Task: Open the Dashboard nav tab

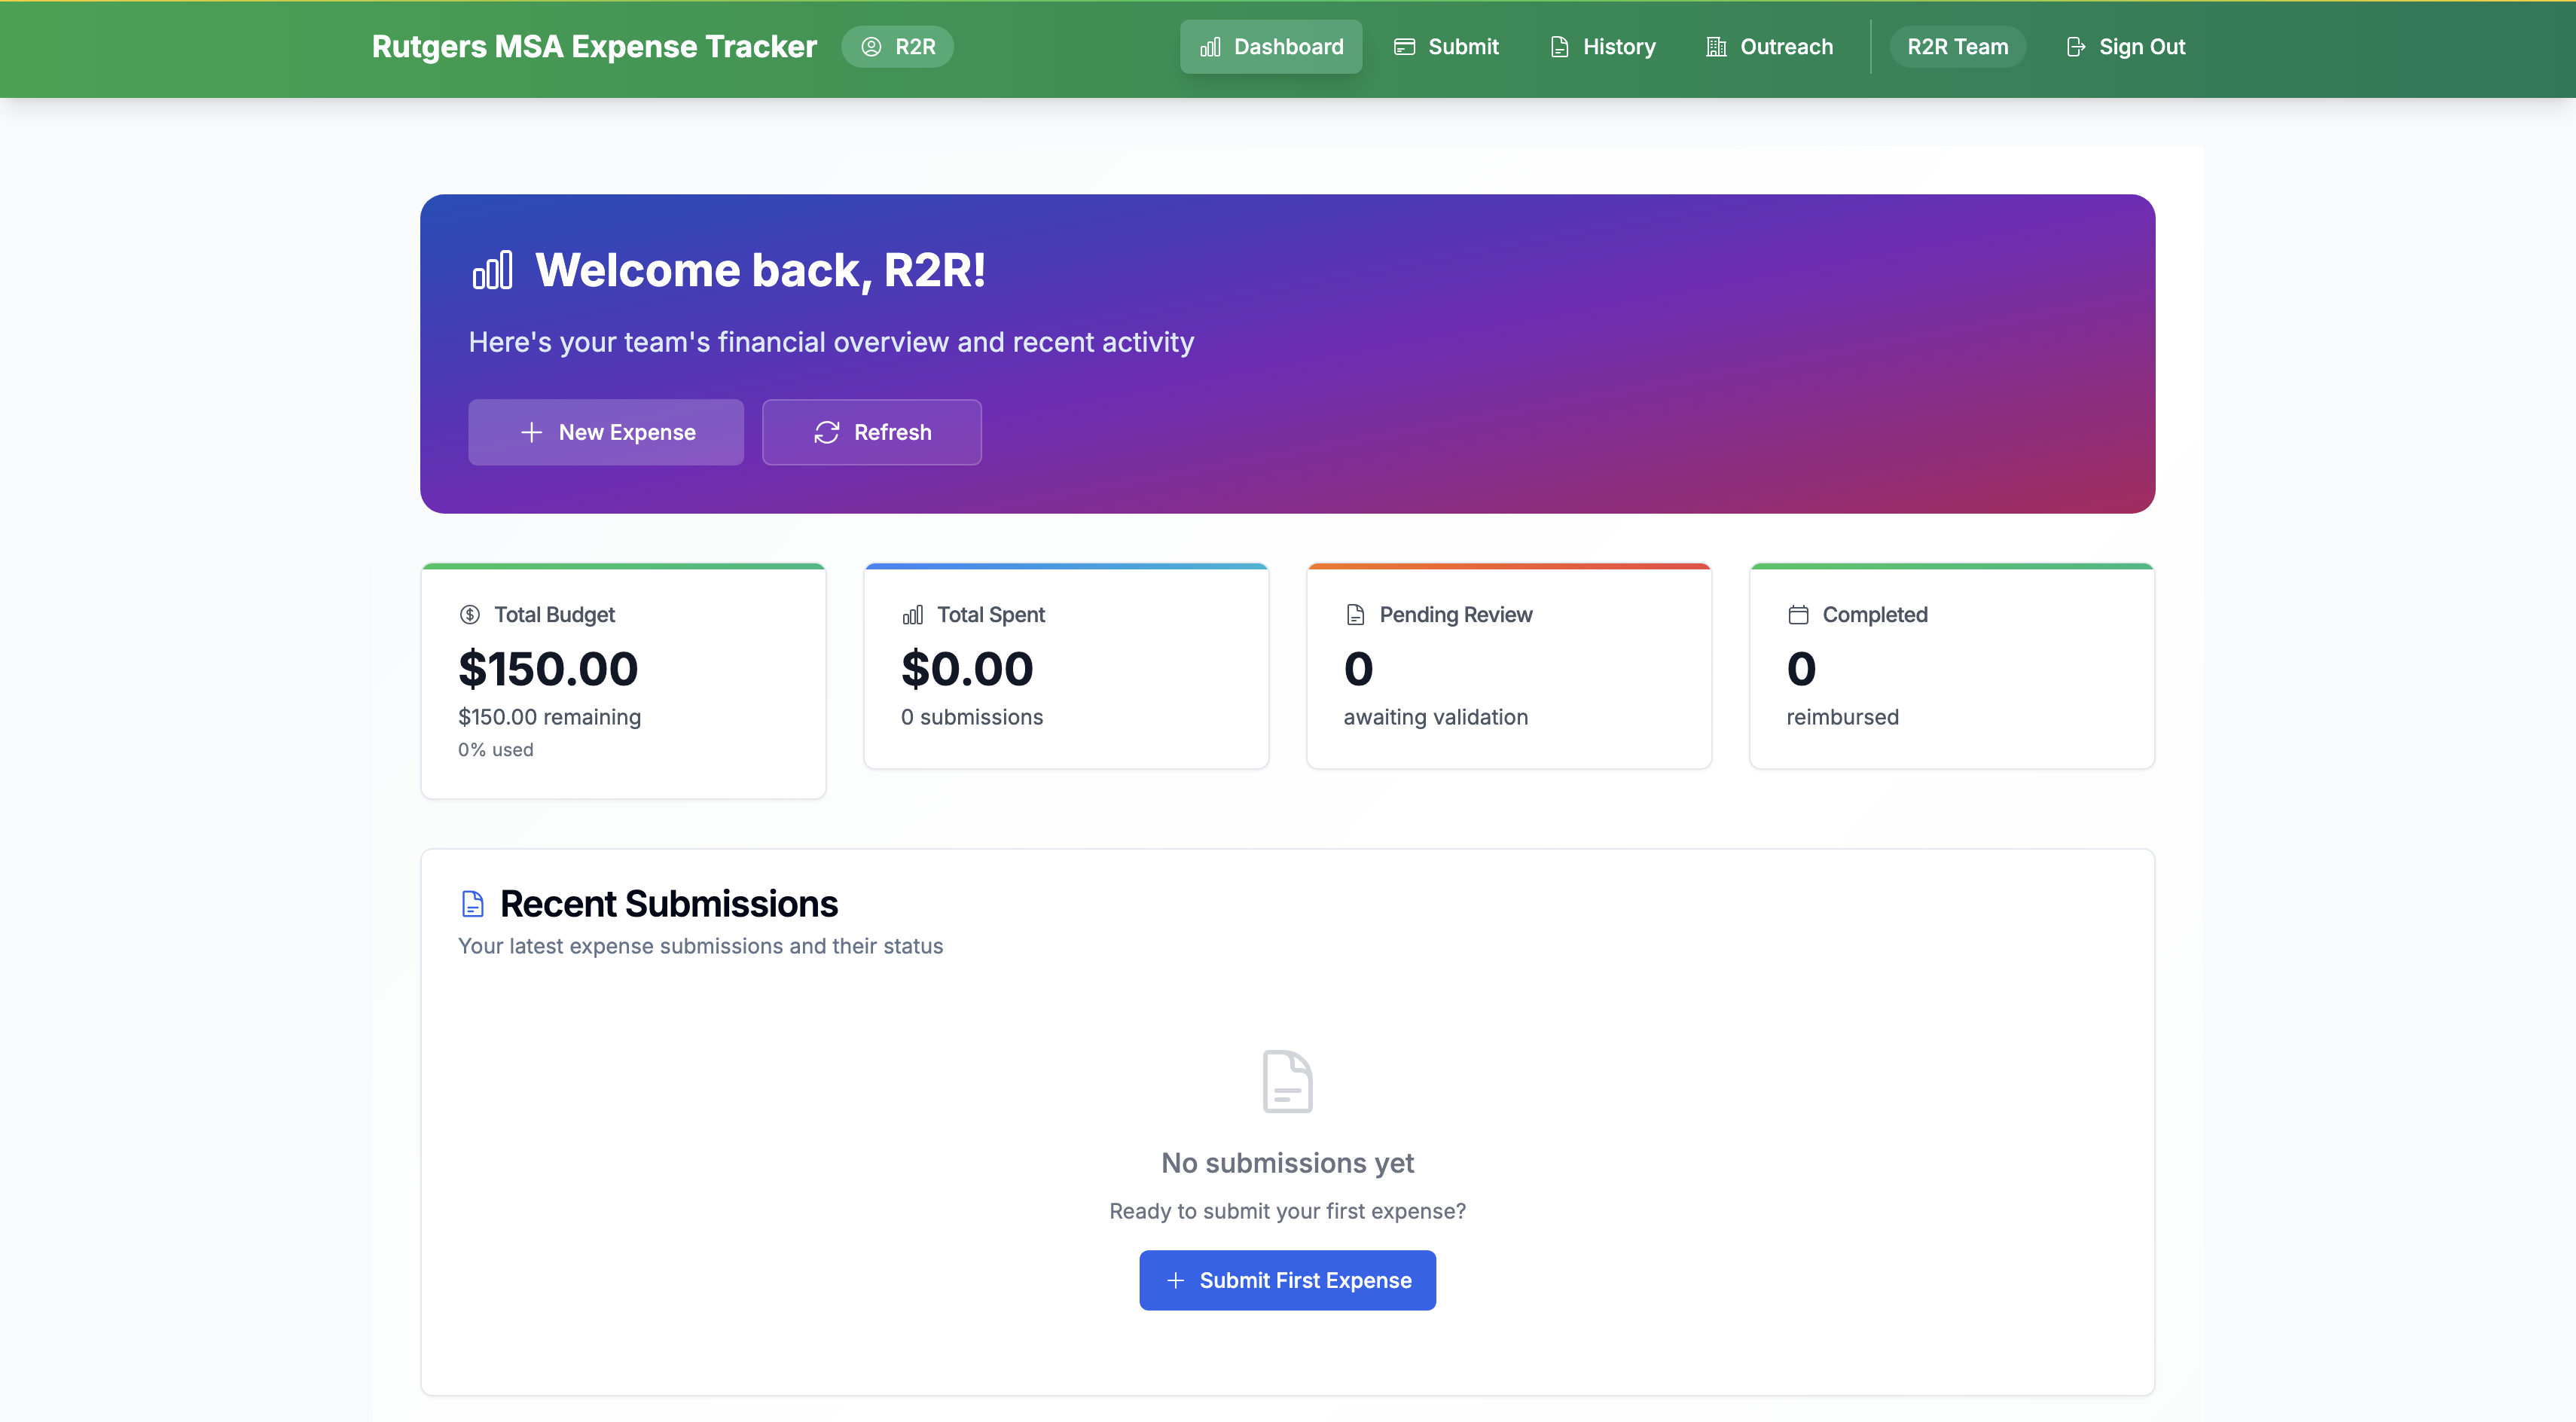Action: click(1270, 47)
